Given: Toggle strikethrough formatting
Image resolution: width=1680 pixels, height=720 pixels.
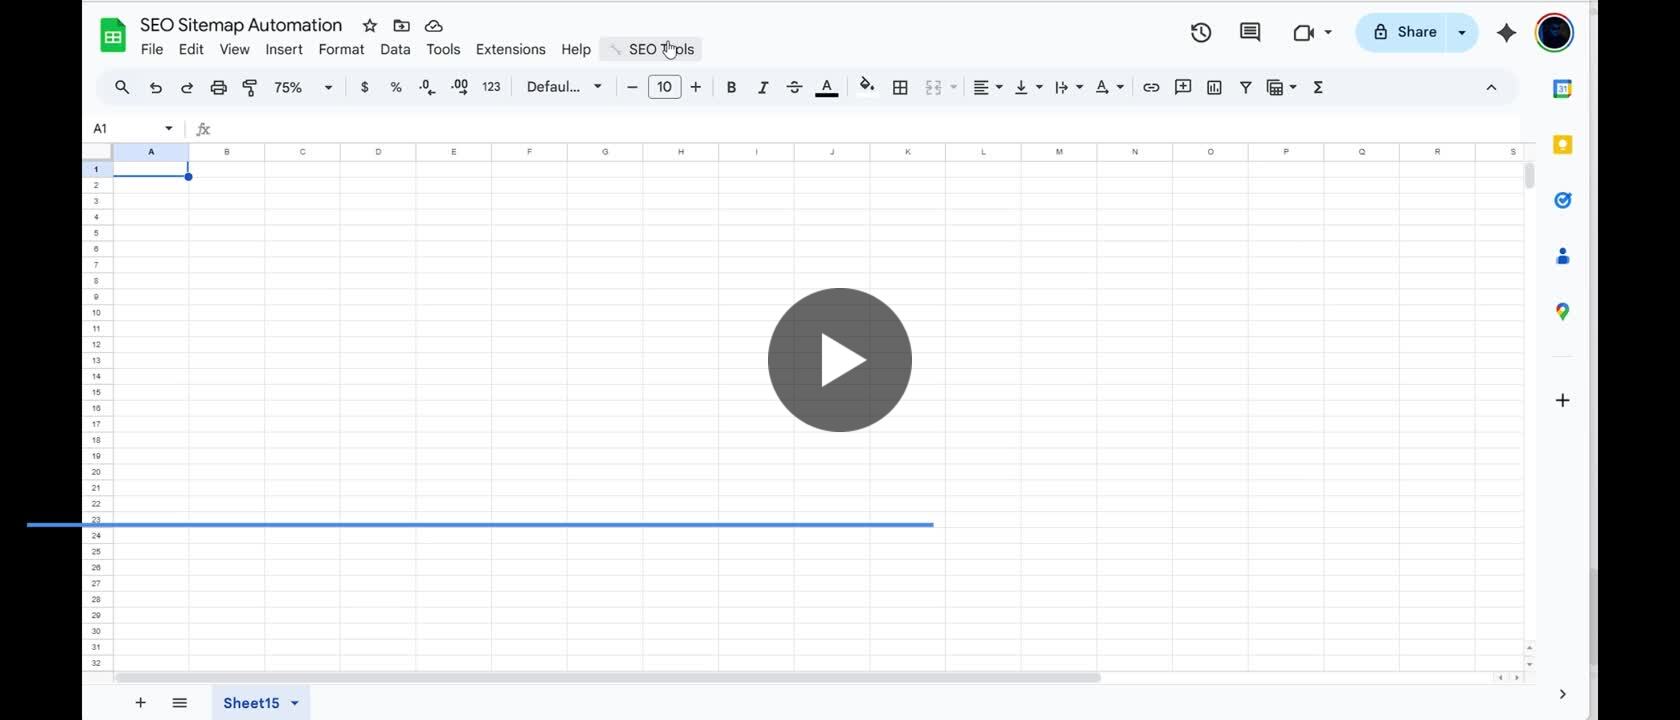Looking at the screenshot, I should (794, 87).
